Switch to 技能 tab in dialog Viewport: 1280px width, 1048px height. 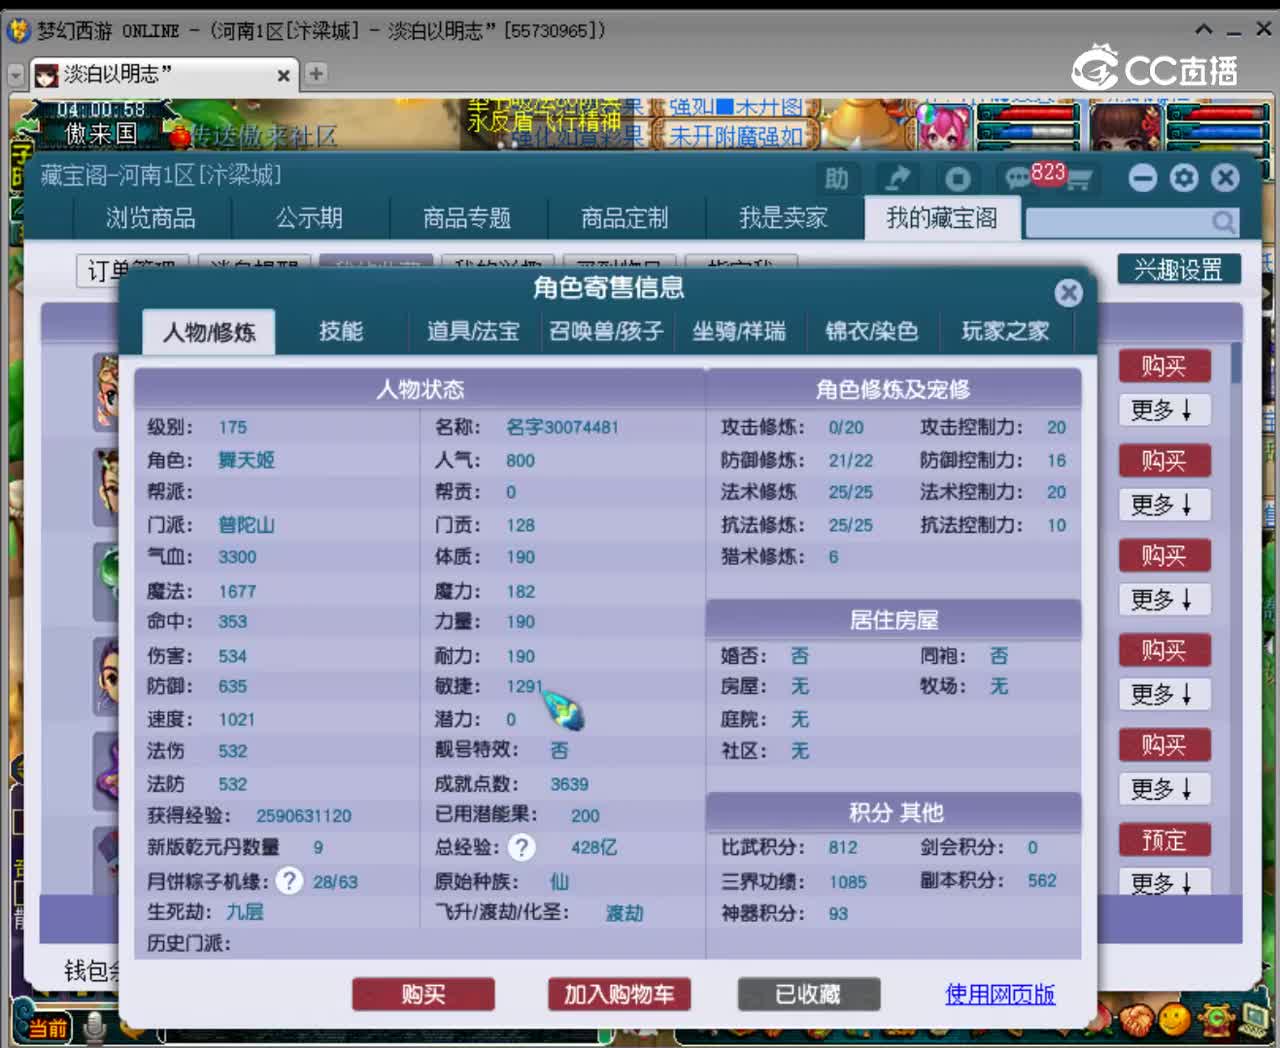(341, 332)
